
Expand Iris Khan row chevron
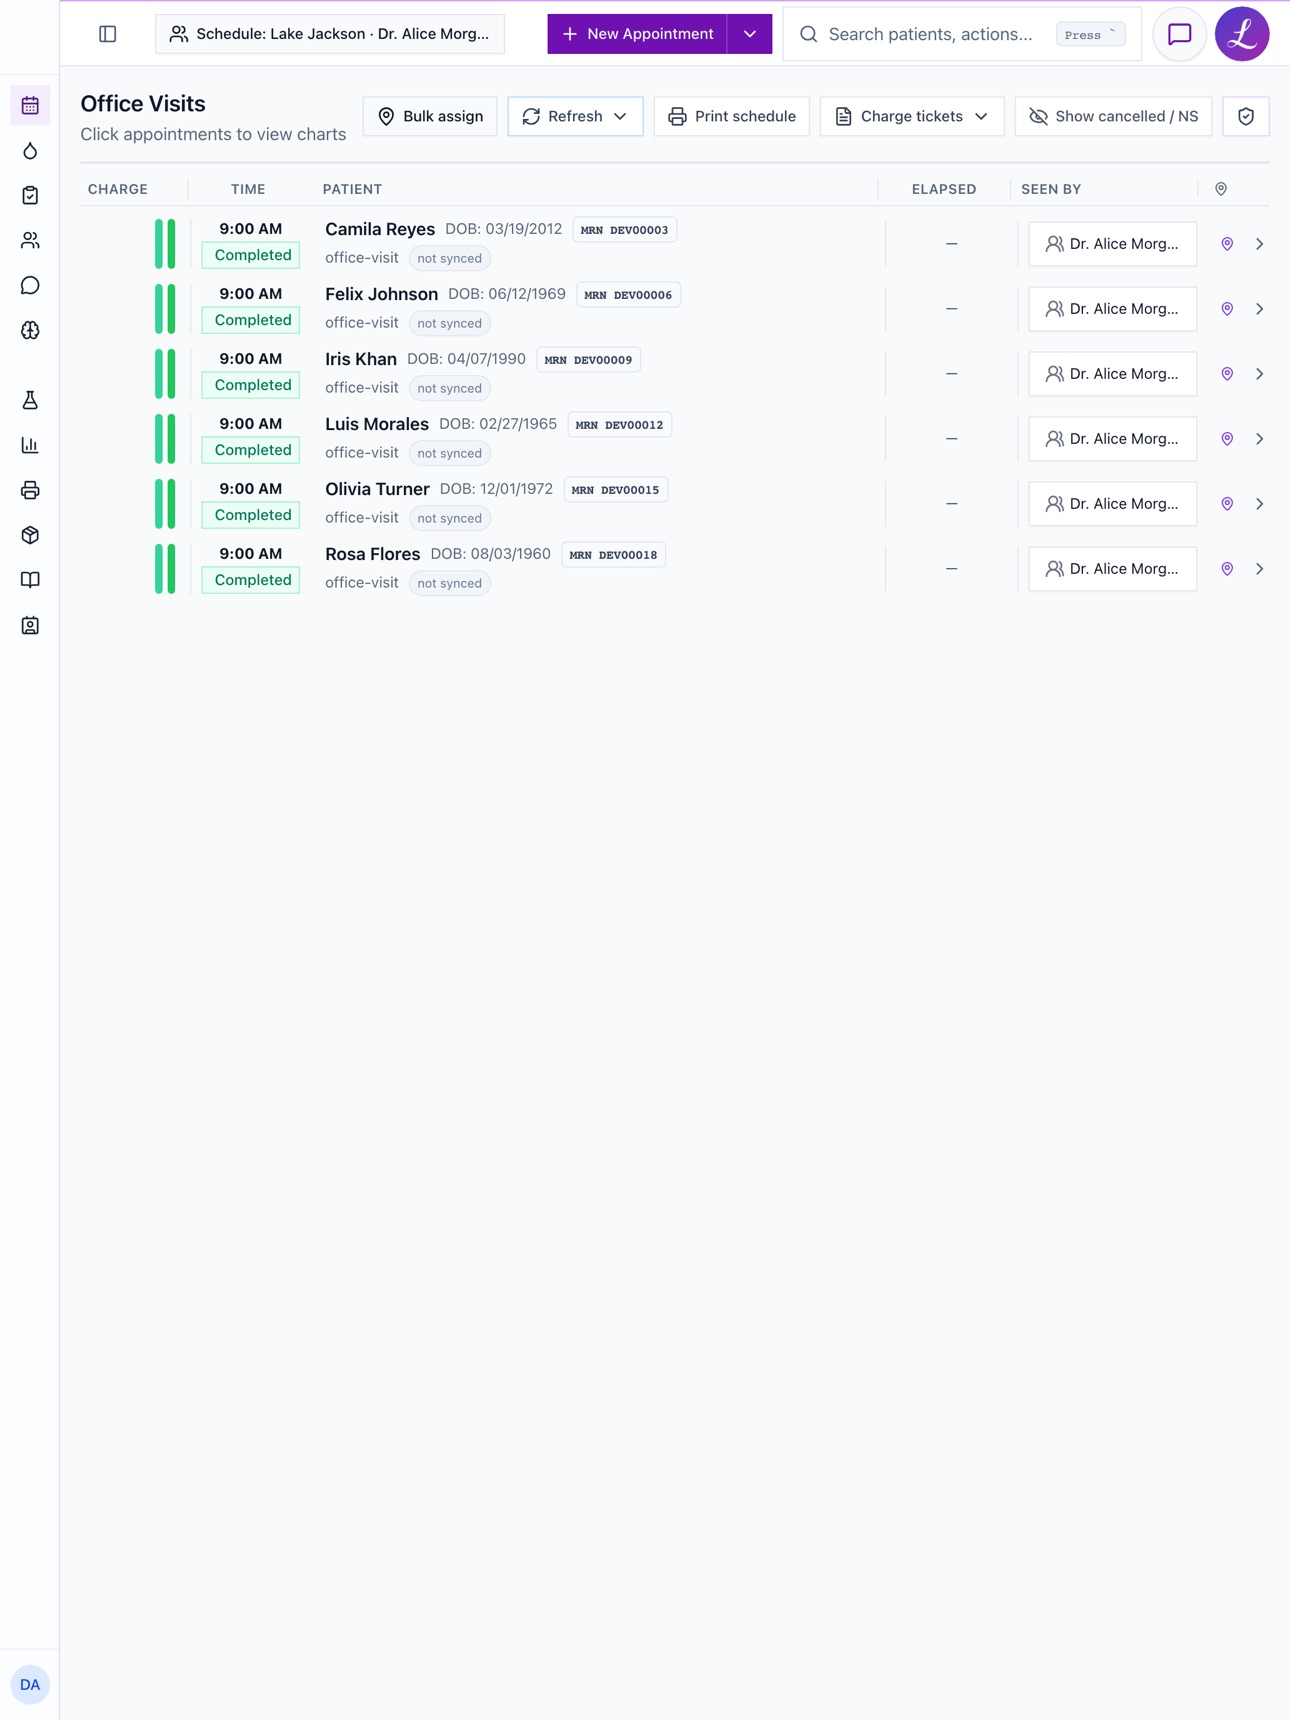1259,374
